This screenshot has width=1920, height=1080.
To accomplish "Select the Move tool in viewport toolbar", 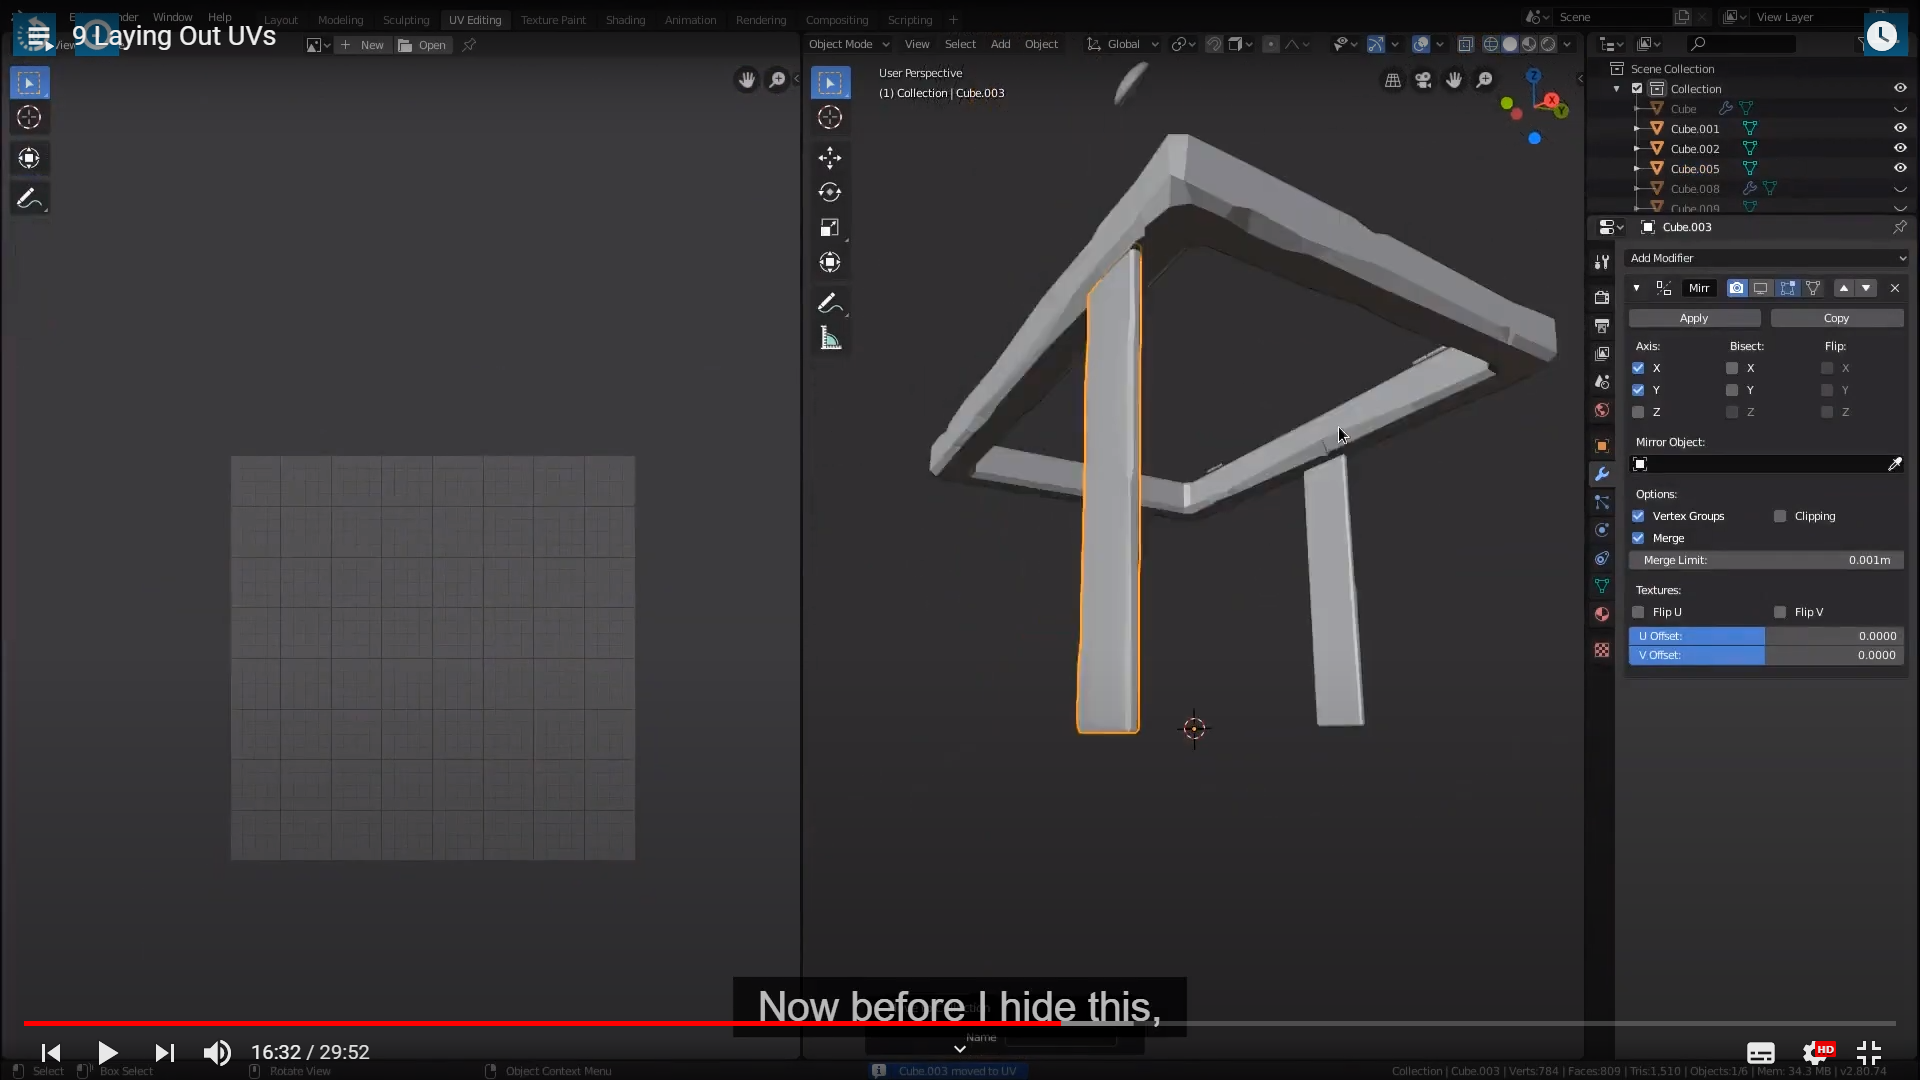I will 829,157.
